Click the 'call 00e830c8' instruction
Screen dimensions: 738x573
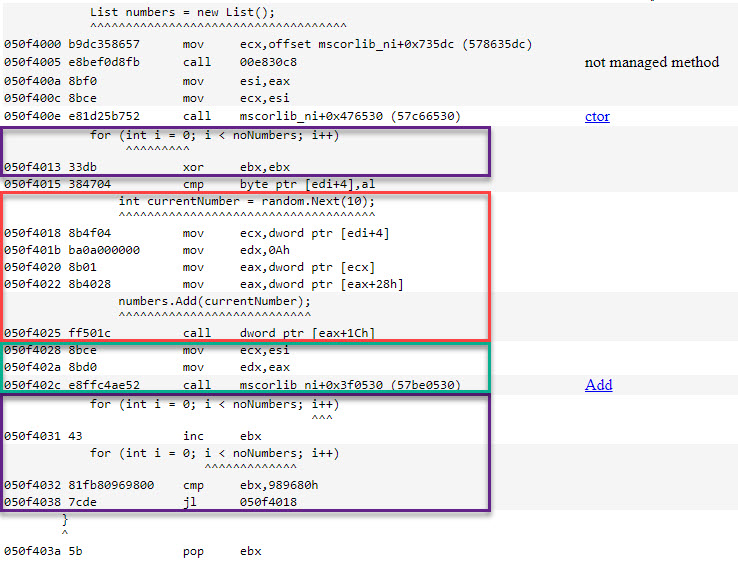click(240, 62)
